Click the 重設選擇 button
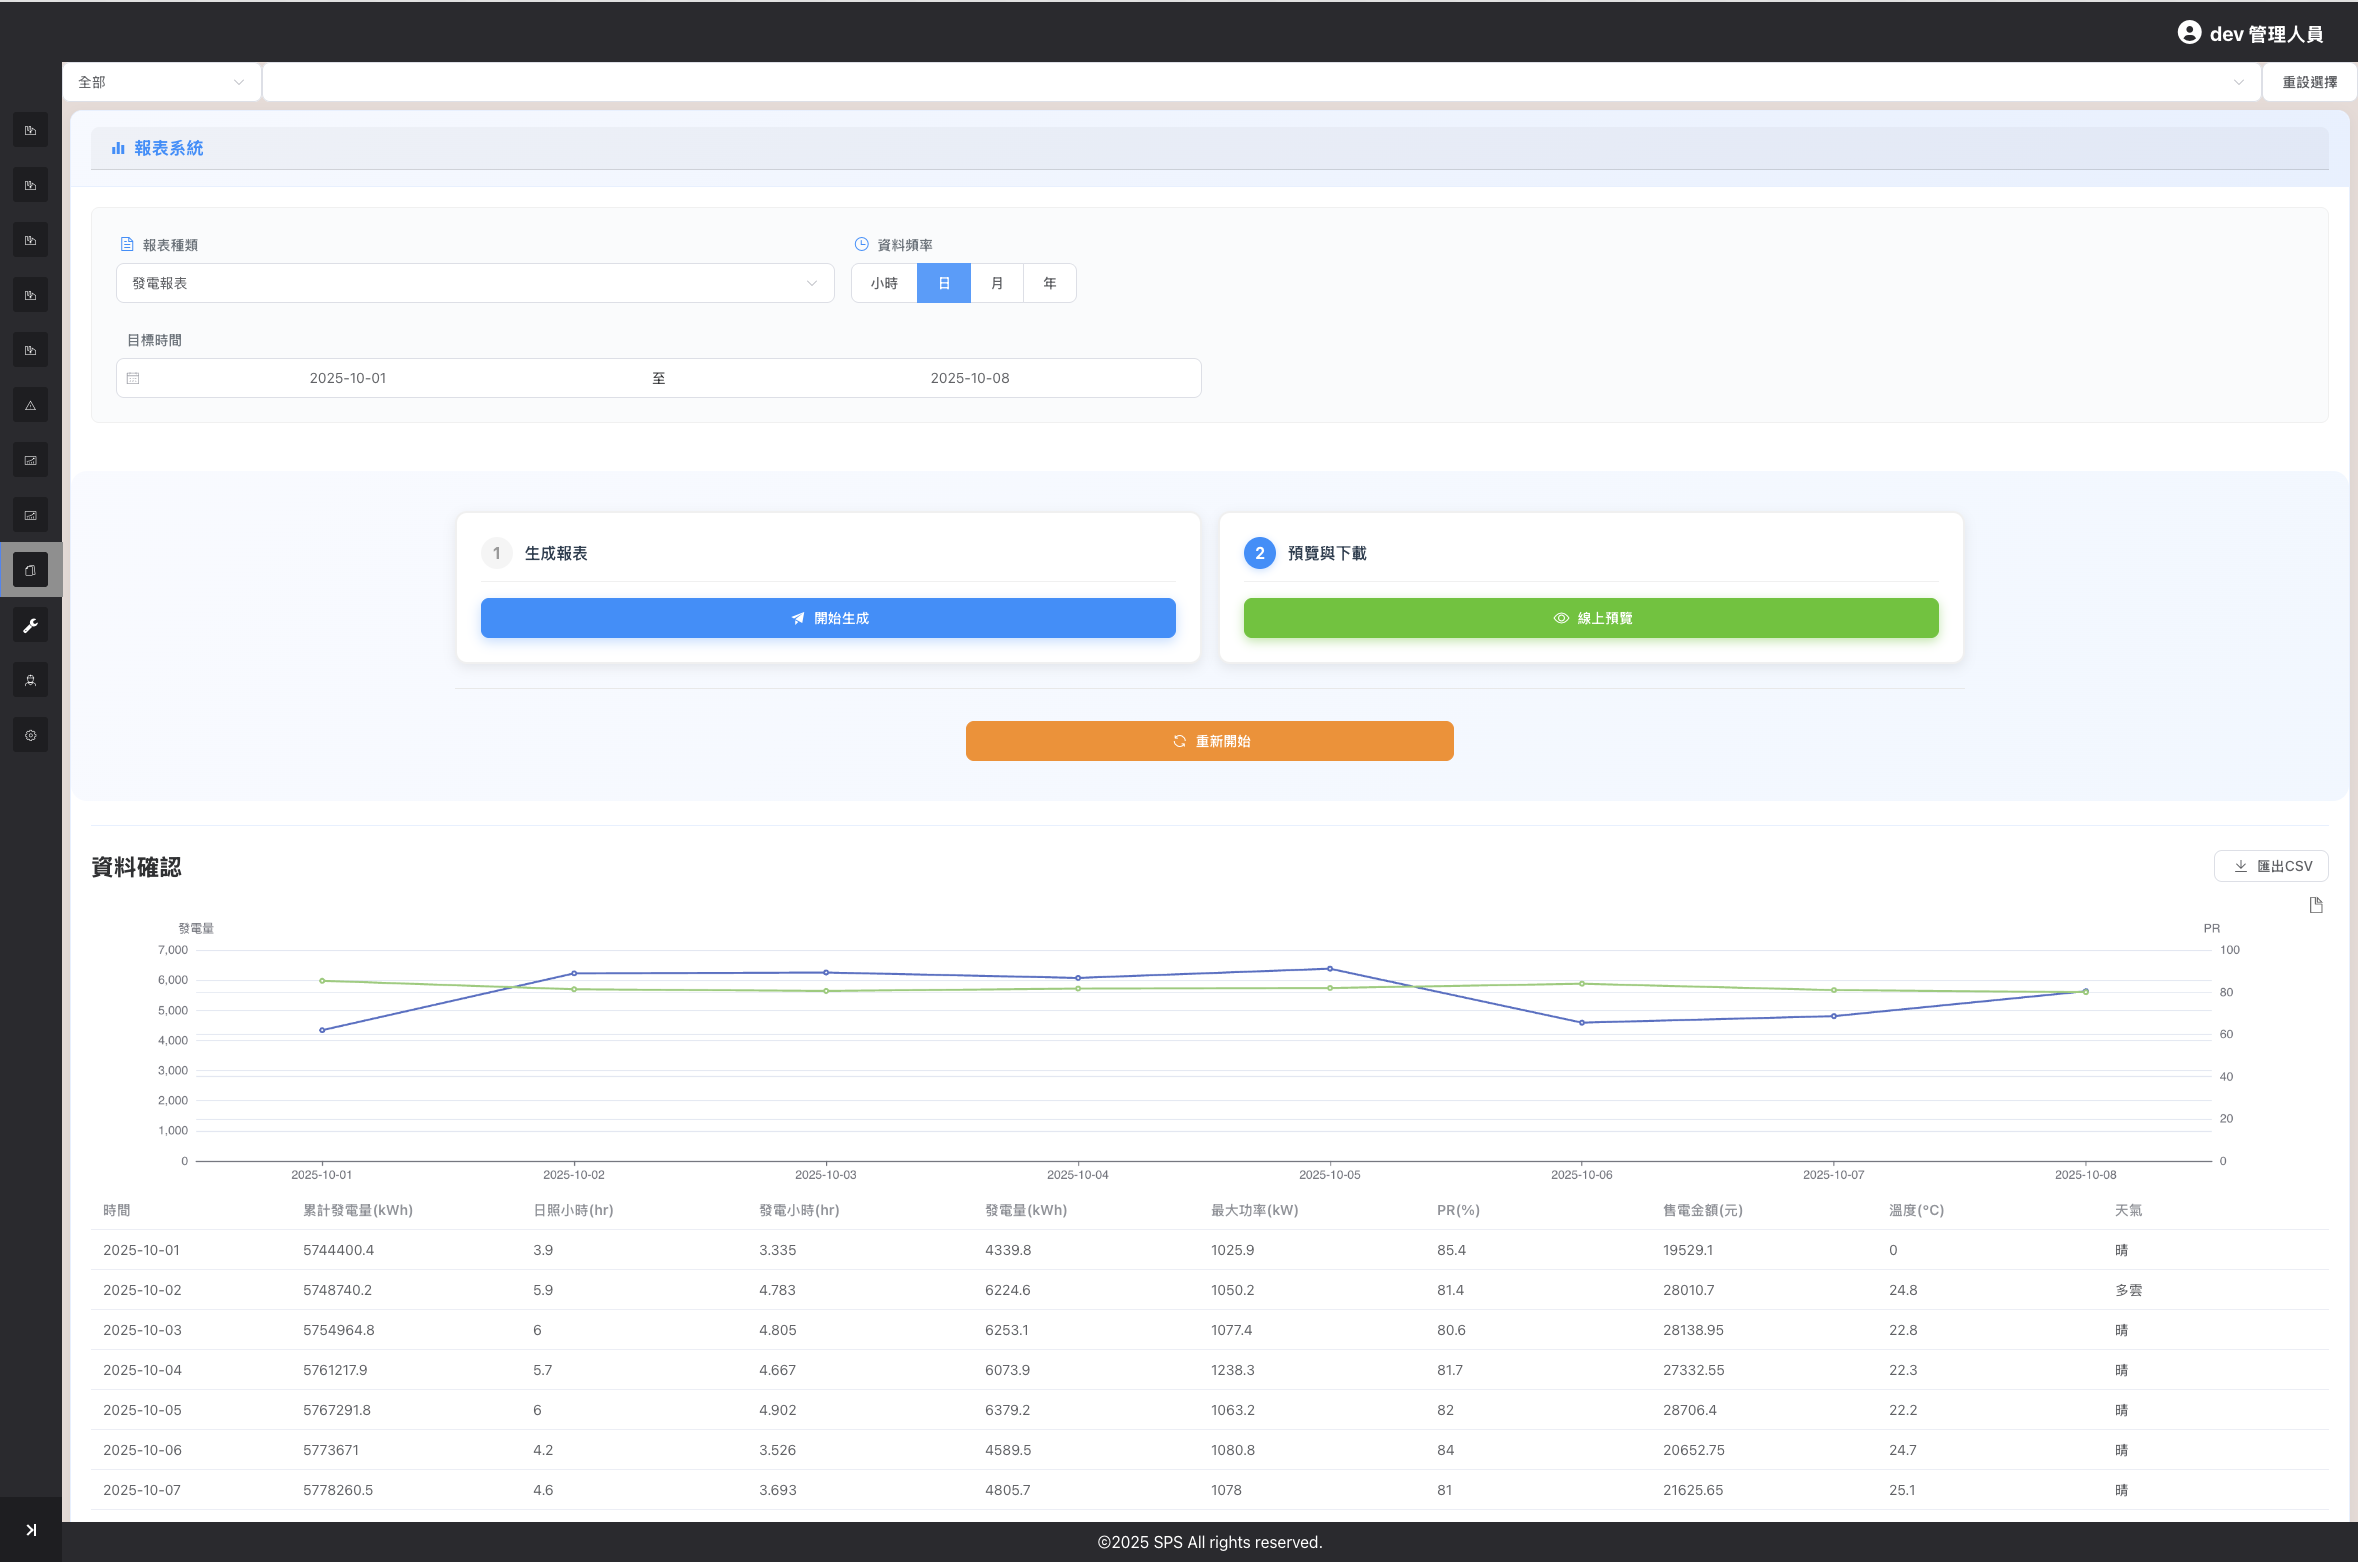This screenshot has width=2358, height=1562. point(2309,82)
